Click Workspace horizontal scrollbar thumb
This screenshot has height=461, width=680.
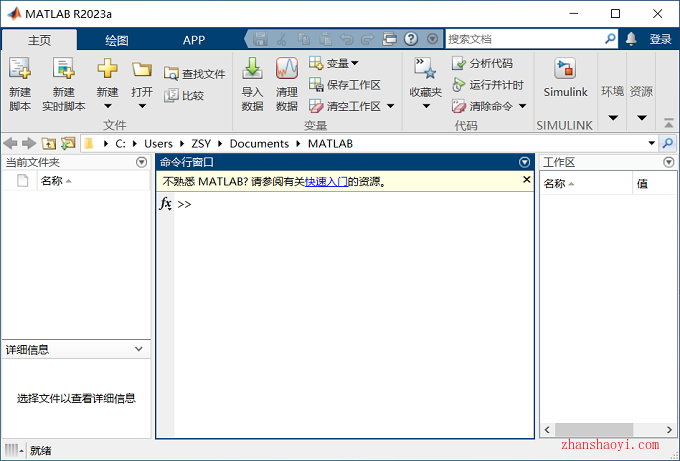pos(594,430)
